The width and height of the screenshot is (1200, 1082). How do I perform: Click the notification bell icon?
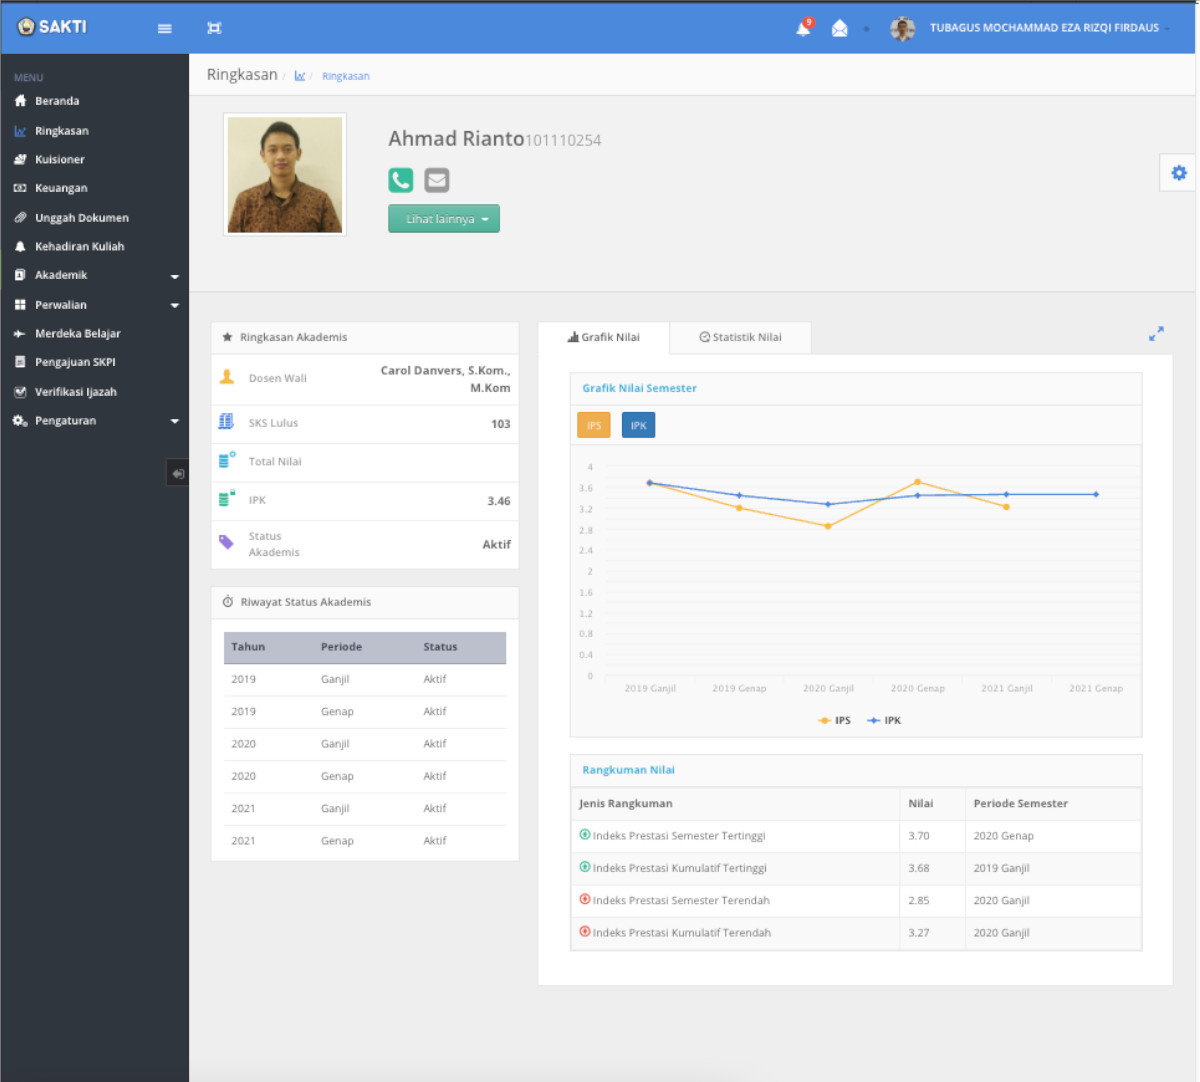point(803,28)
